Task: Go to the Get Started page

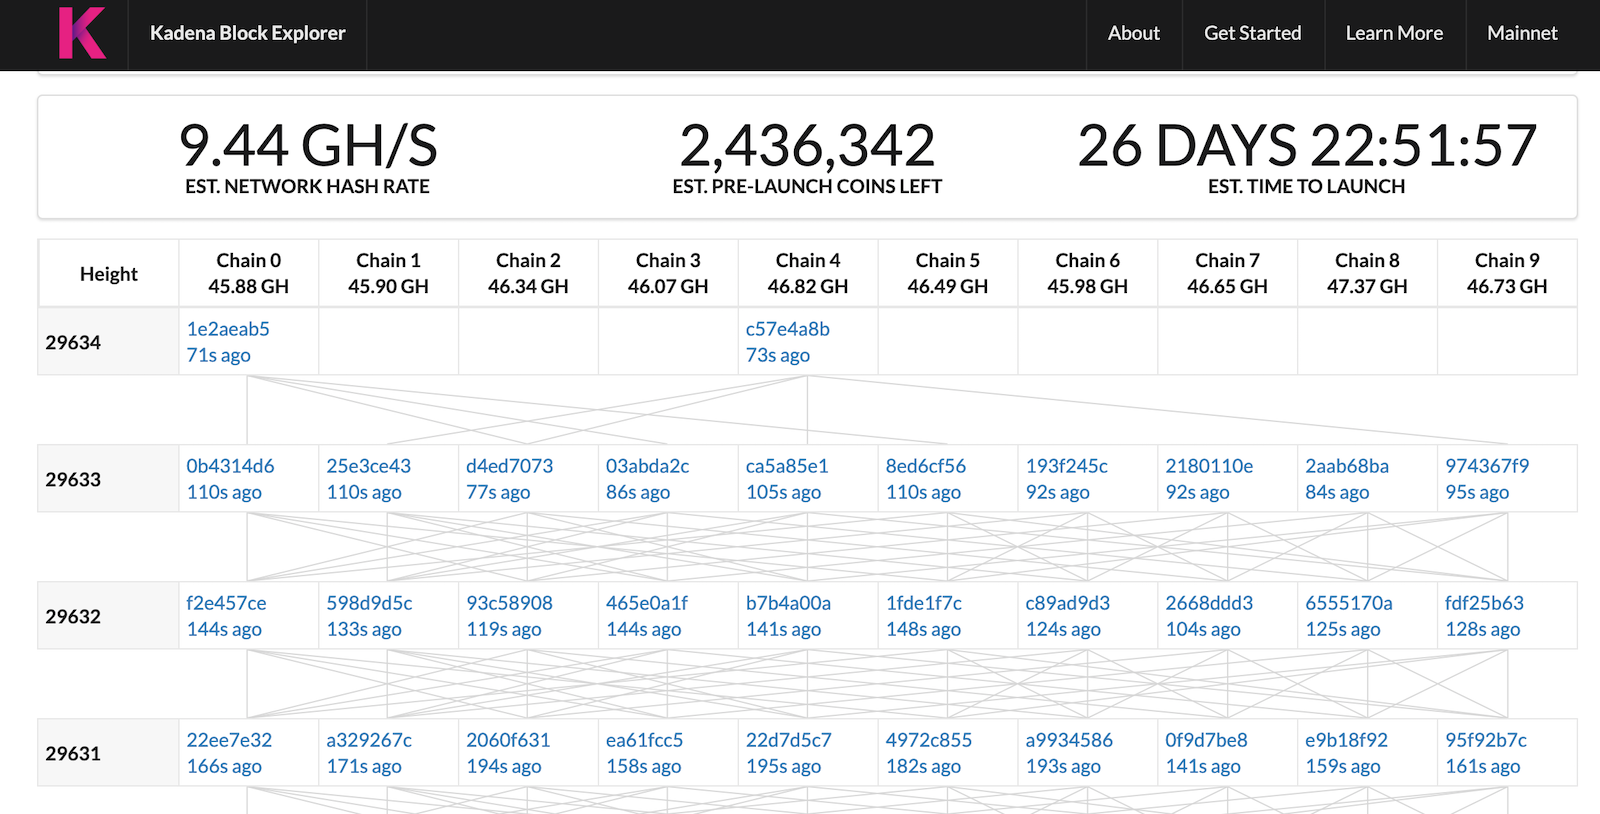Action: tap(1253, 33)
